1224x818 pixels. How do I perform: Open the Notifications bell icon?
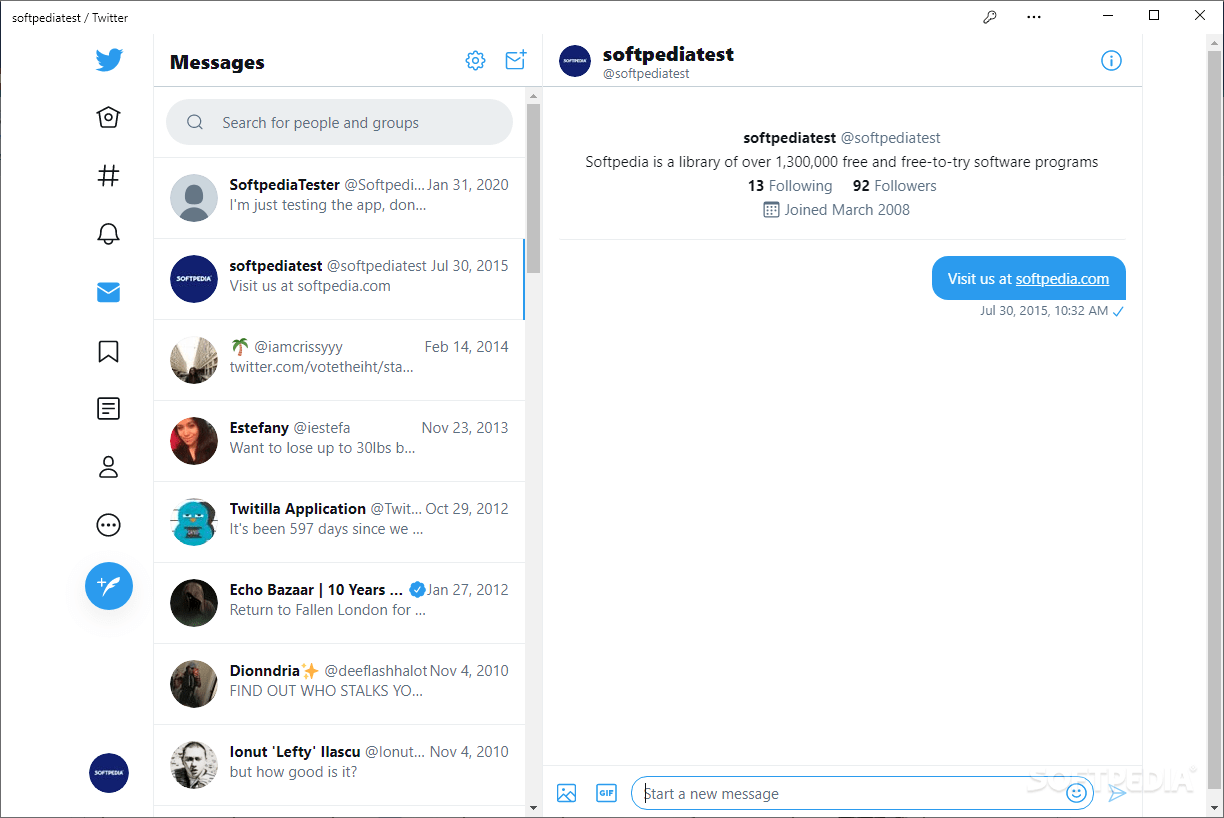pos(109,234)
